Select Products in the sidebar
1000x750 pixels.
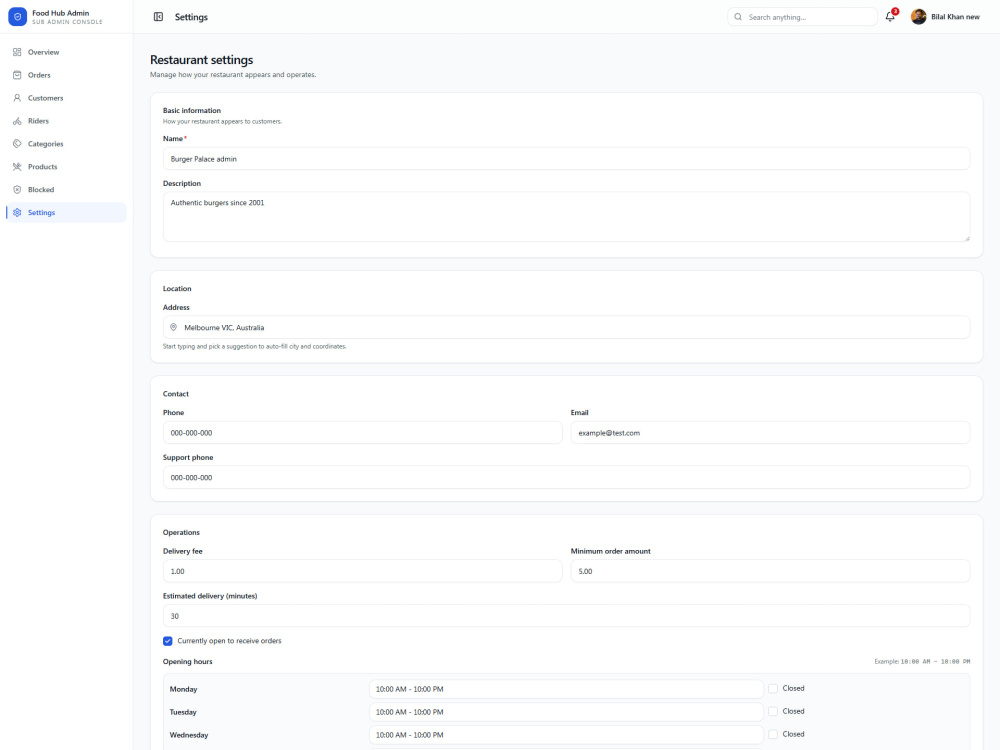click(66, 166)
